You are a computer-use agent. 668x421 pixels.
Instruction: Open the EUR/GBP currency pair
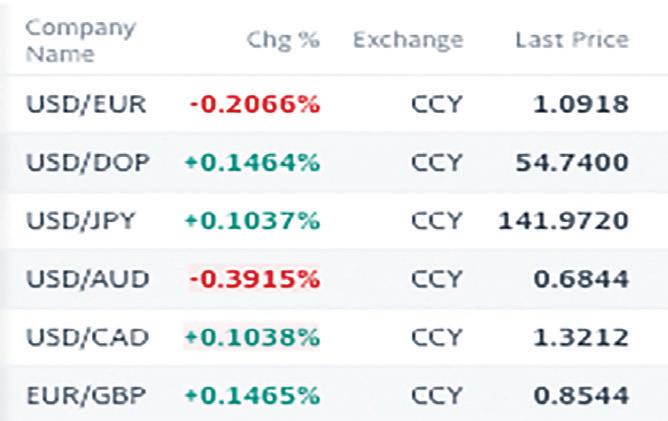(84, 393)
